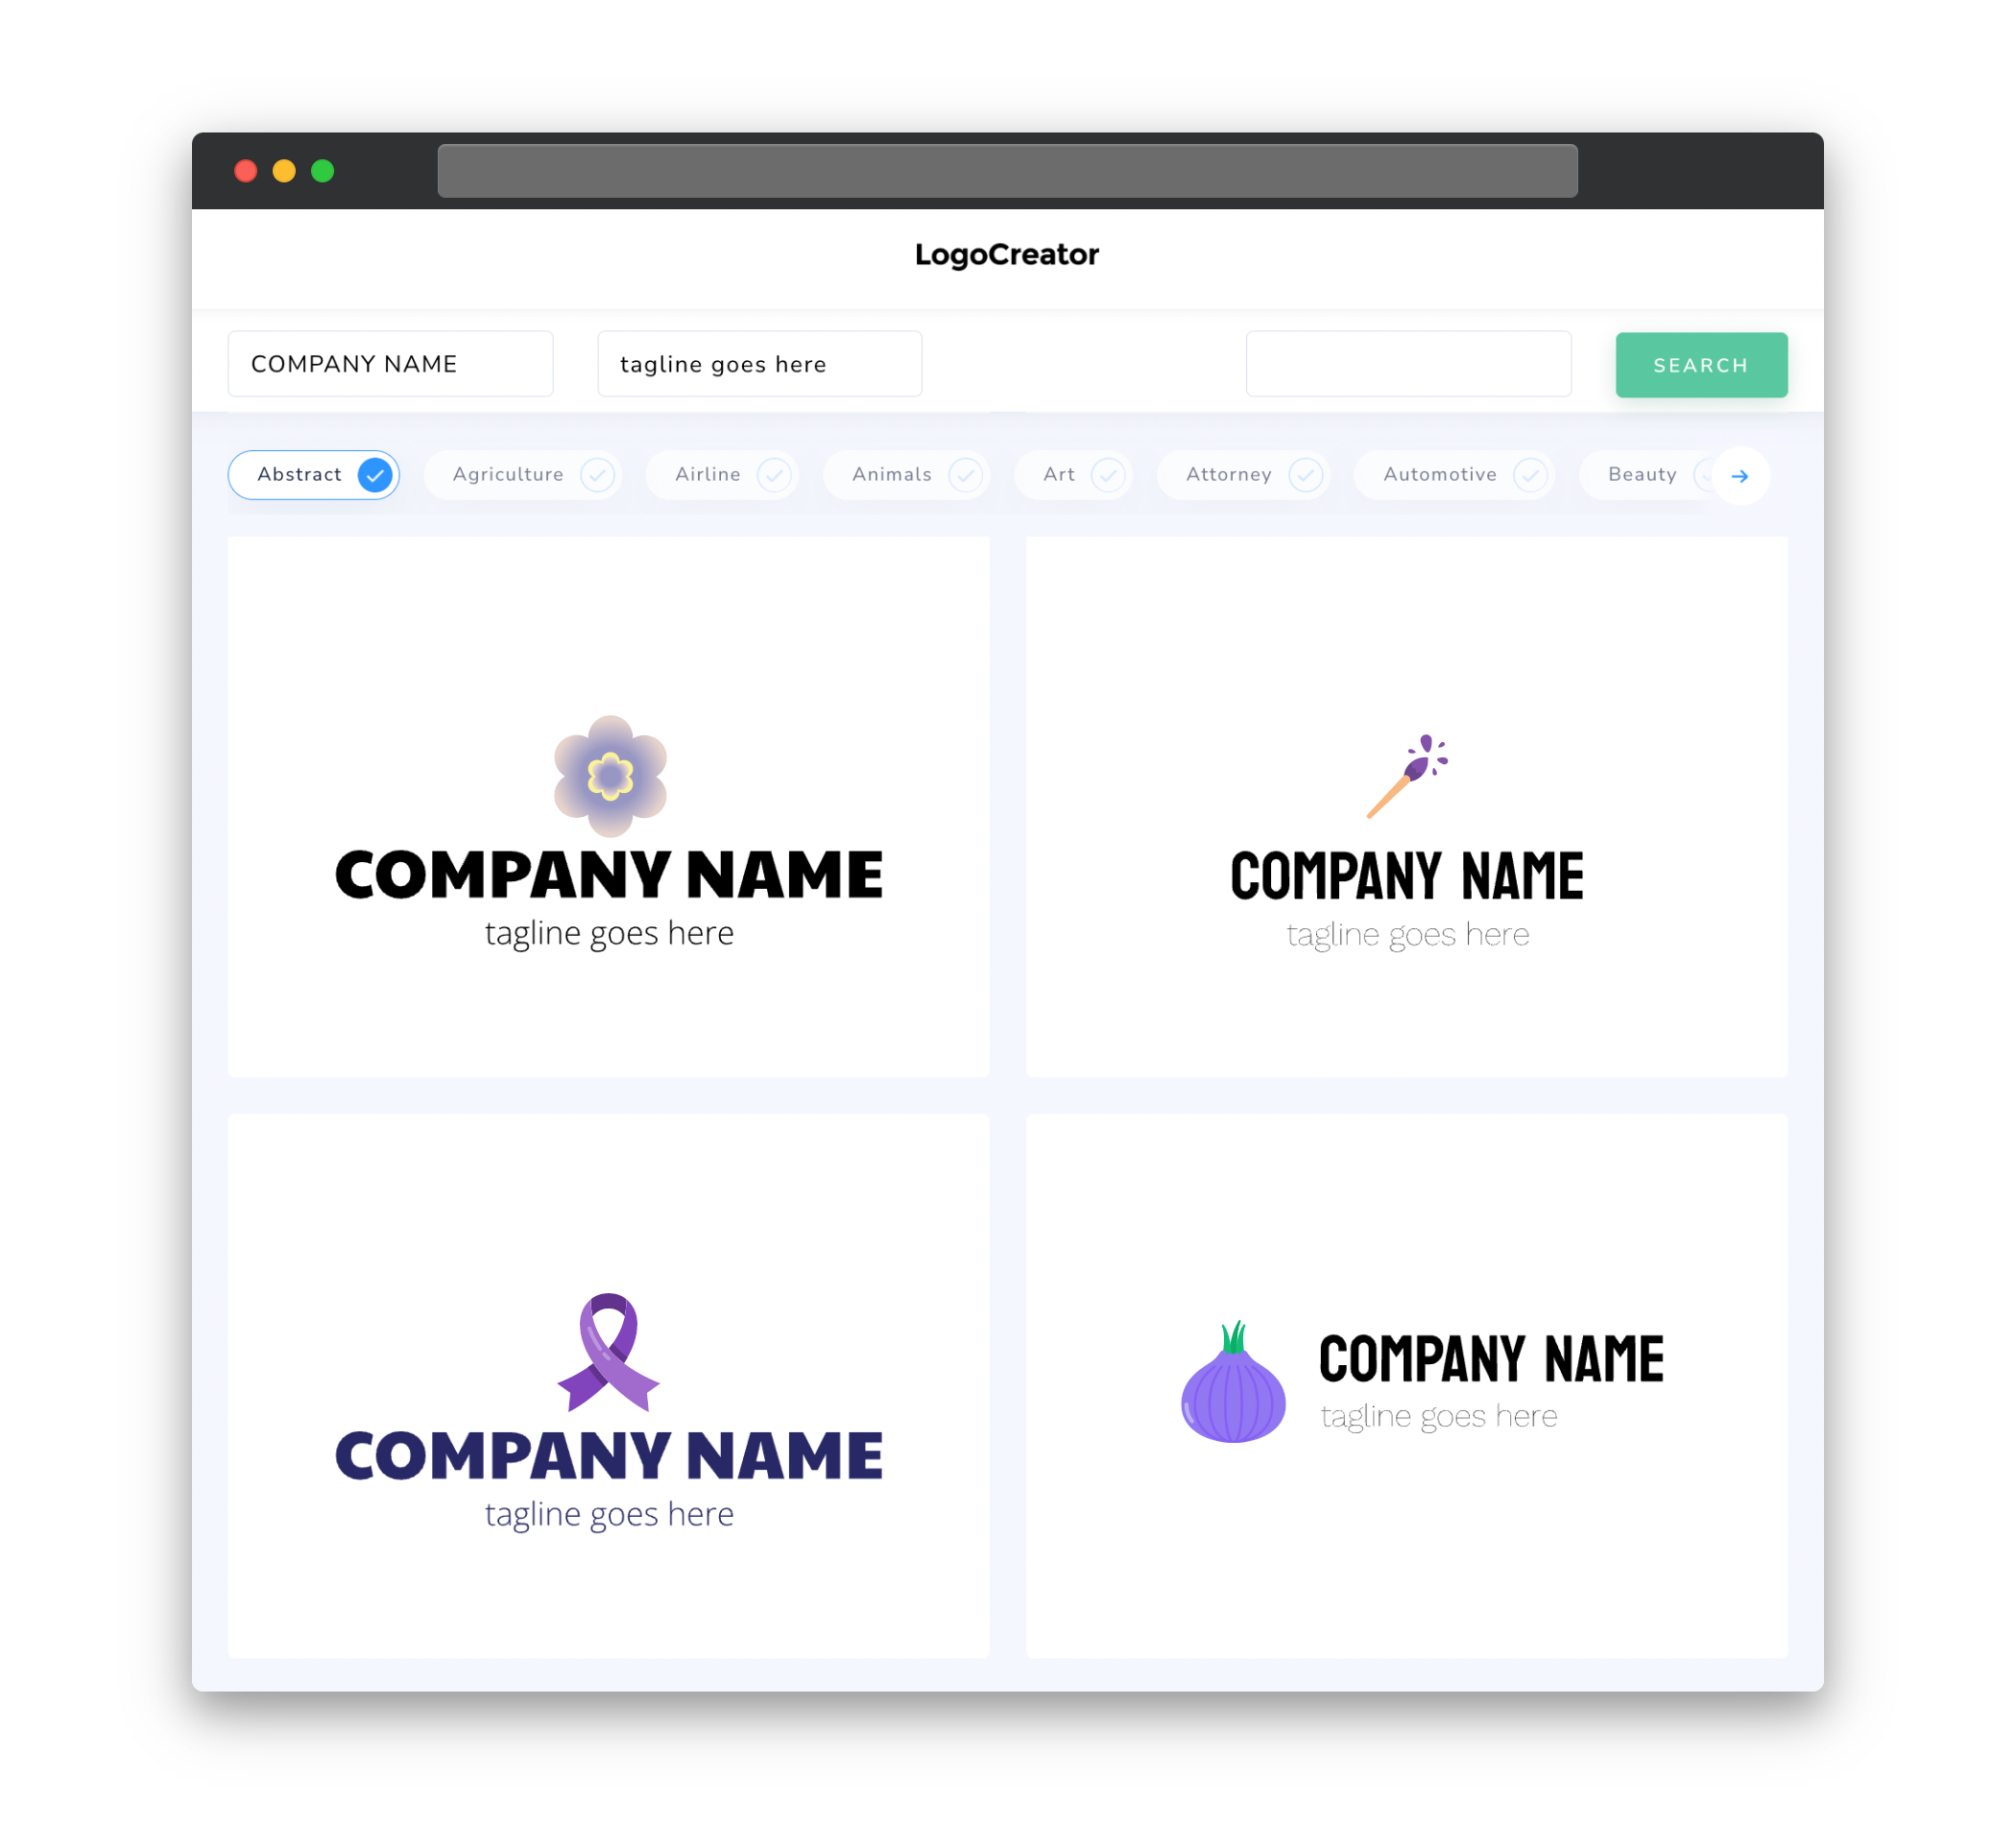Click the Animals category checkmark icon

click(964, 474)
